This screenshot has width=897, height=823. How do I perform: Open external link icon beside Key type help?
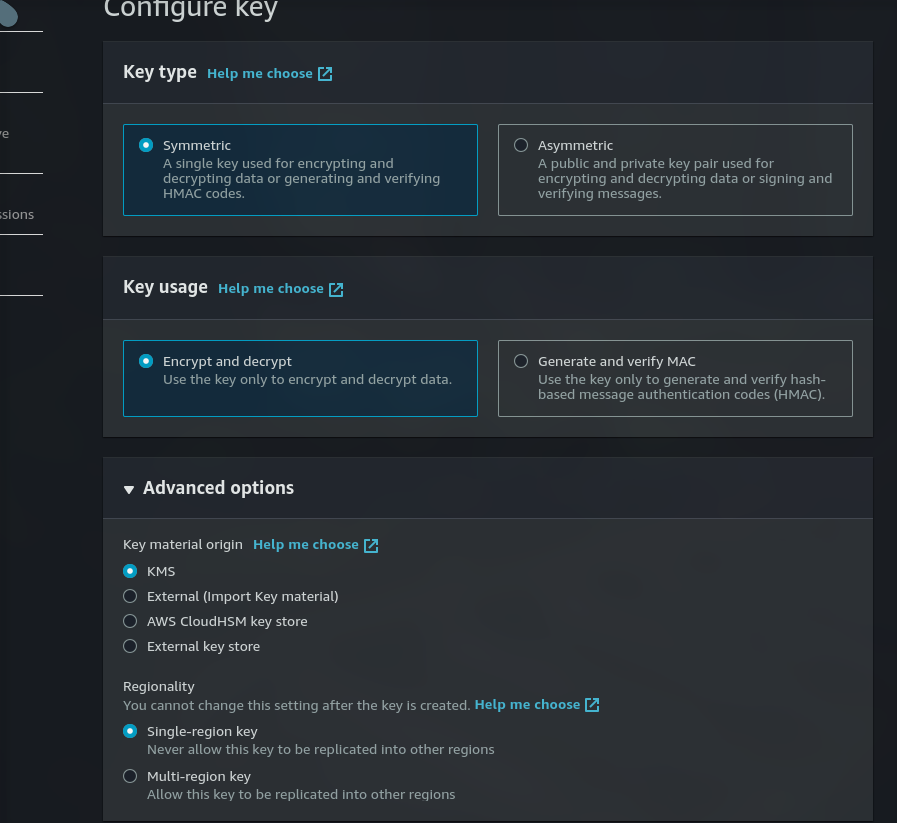(325, 74)
